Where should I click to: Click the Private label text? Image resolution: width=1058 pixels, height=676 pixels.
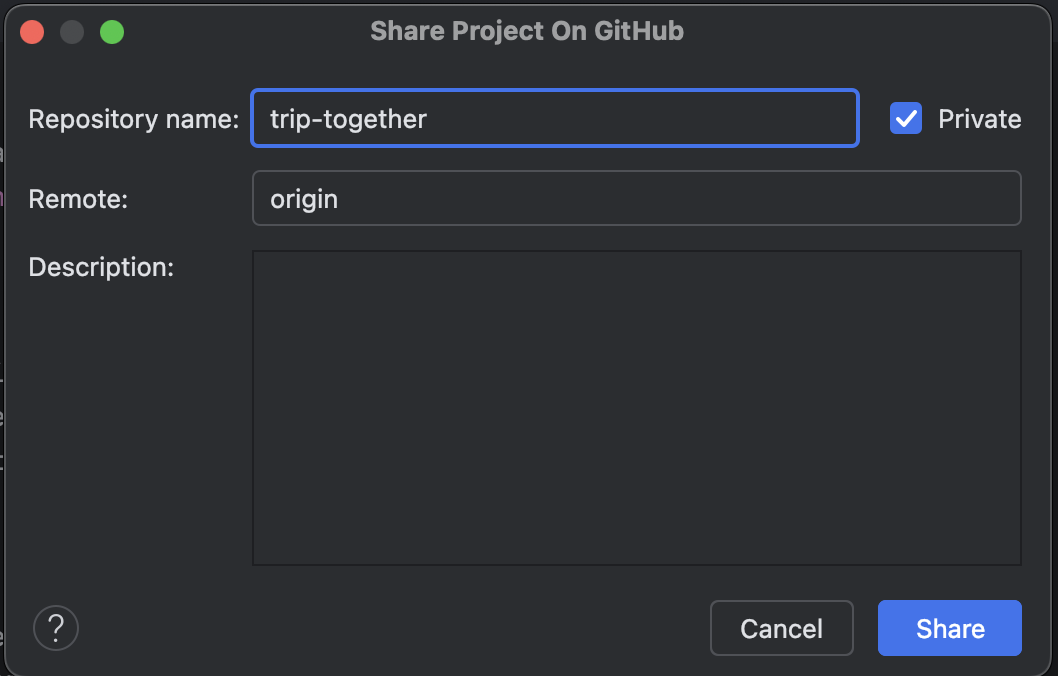(979, 120)
